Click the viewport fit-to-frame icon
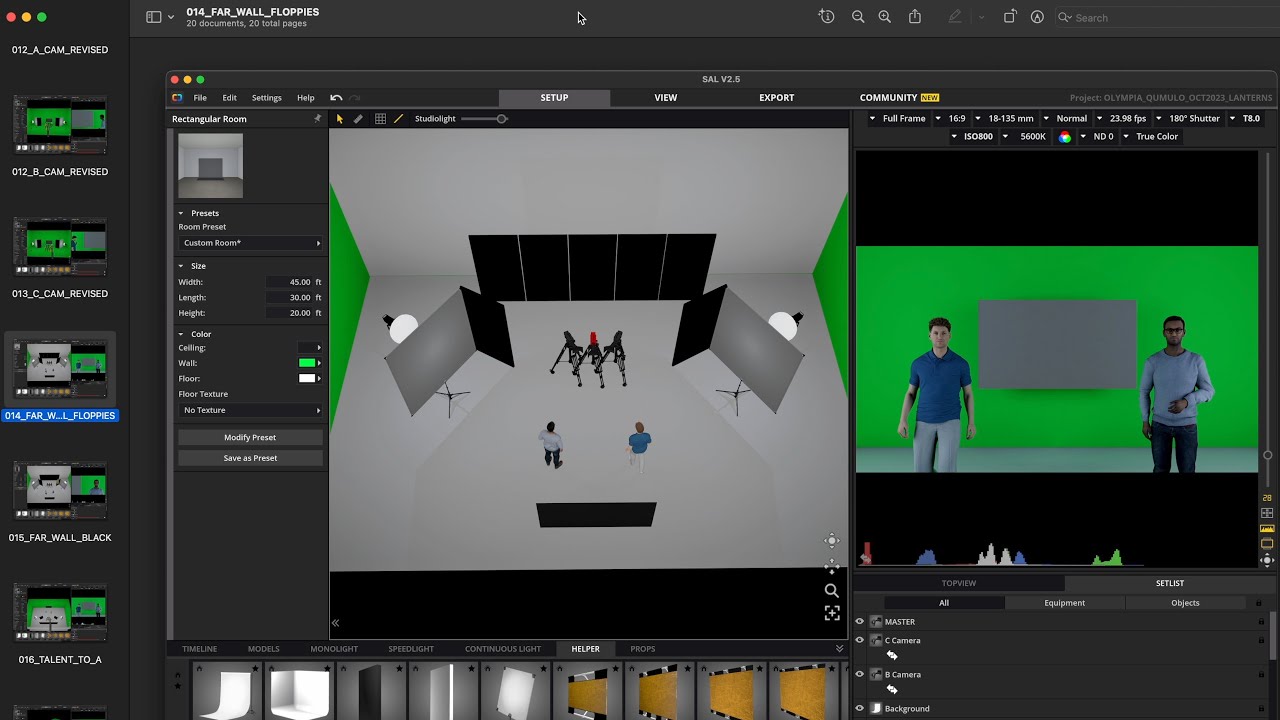 (x=831, y=613)
